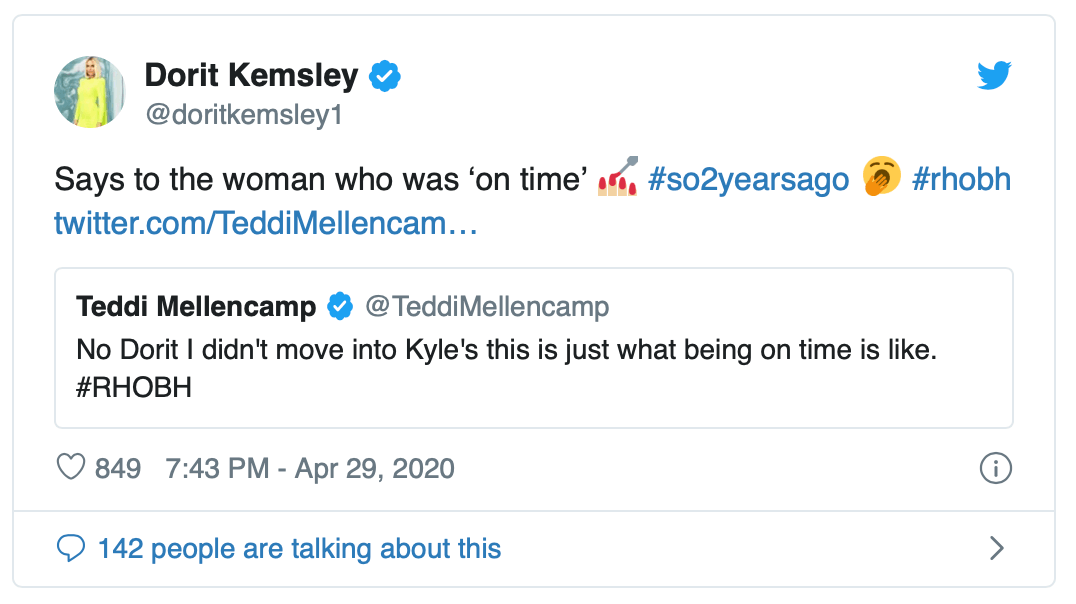Click the Twitter bird logo
Viewport: 1076px width, 604px height.
994,76
